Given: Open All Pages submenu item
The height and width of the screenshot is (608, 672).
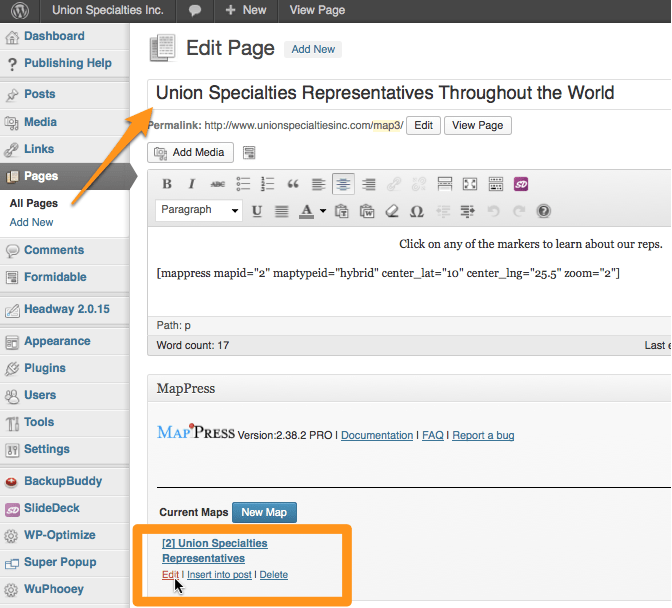Looking at the screenshot, I should pos(34,203).
